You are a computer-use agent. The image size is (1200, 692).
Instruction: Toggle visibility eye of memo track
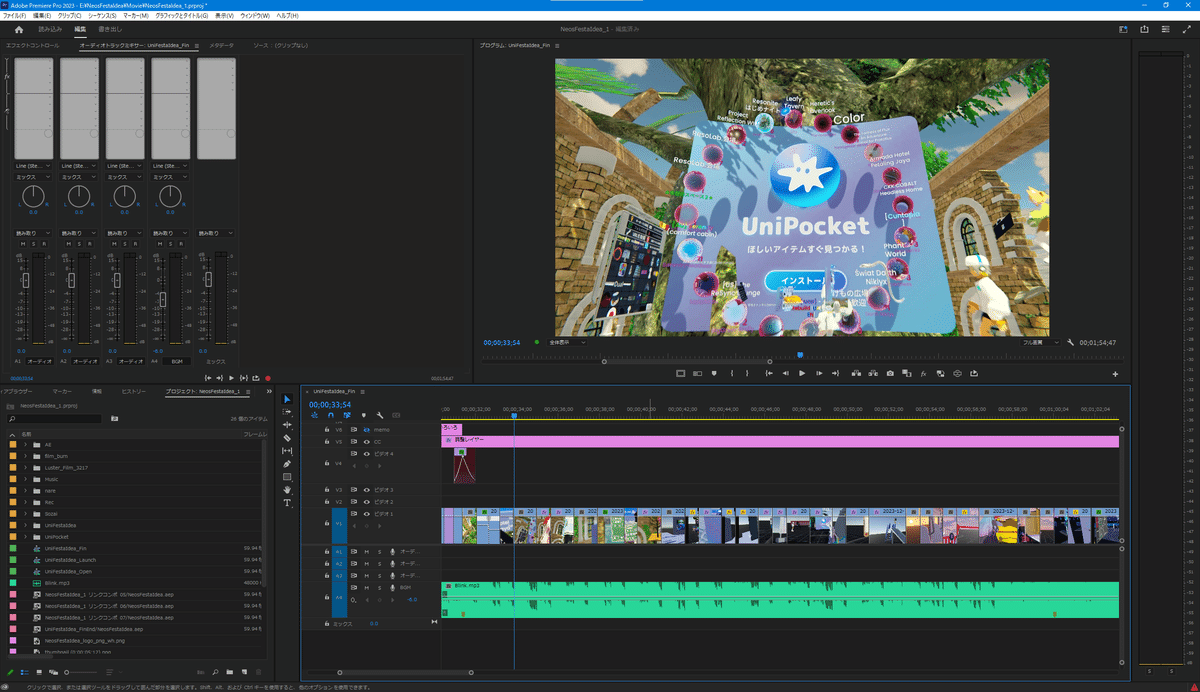pyautogui.click(x=367, y=430)
